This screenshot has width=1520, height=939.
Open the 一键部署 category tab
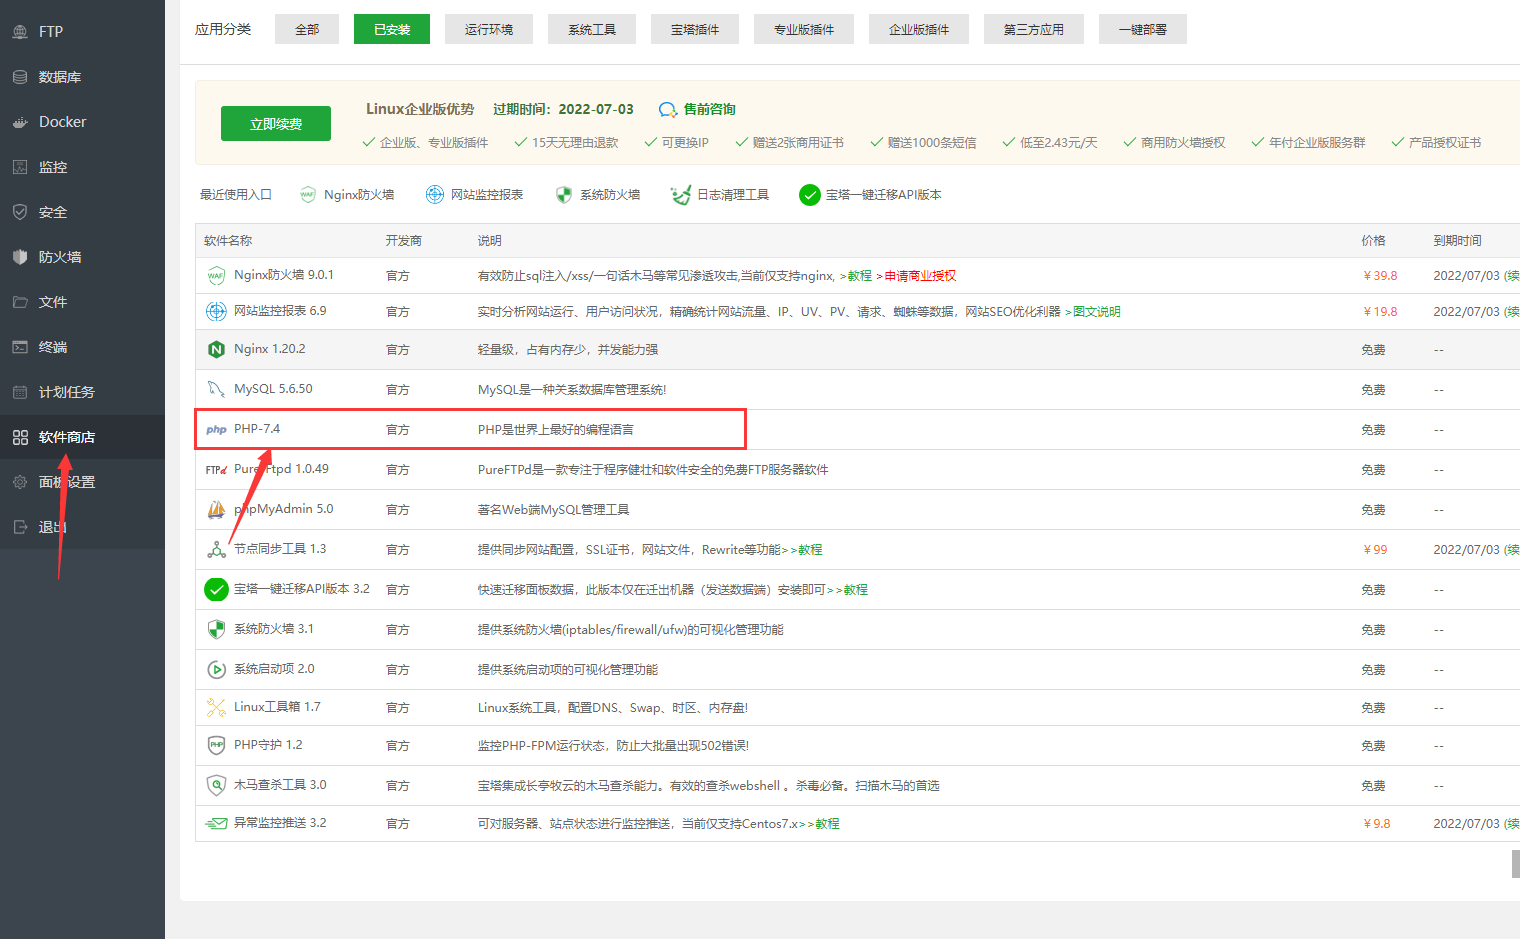[1143, 30]
